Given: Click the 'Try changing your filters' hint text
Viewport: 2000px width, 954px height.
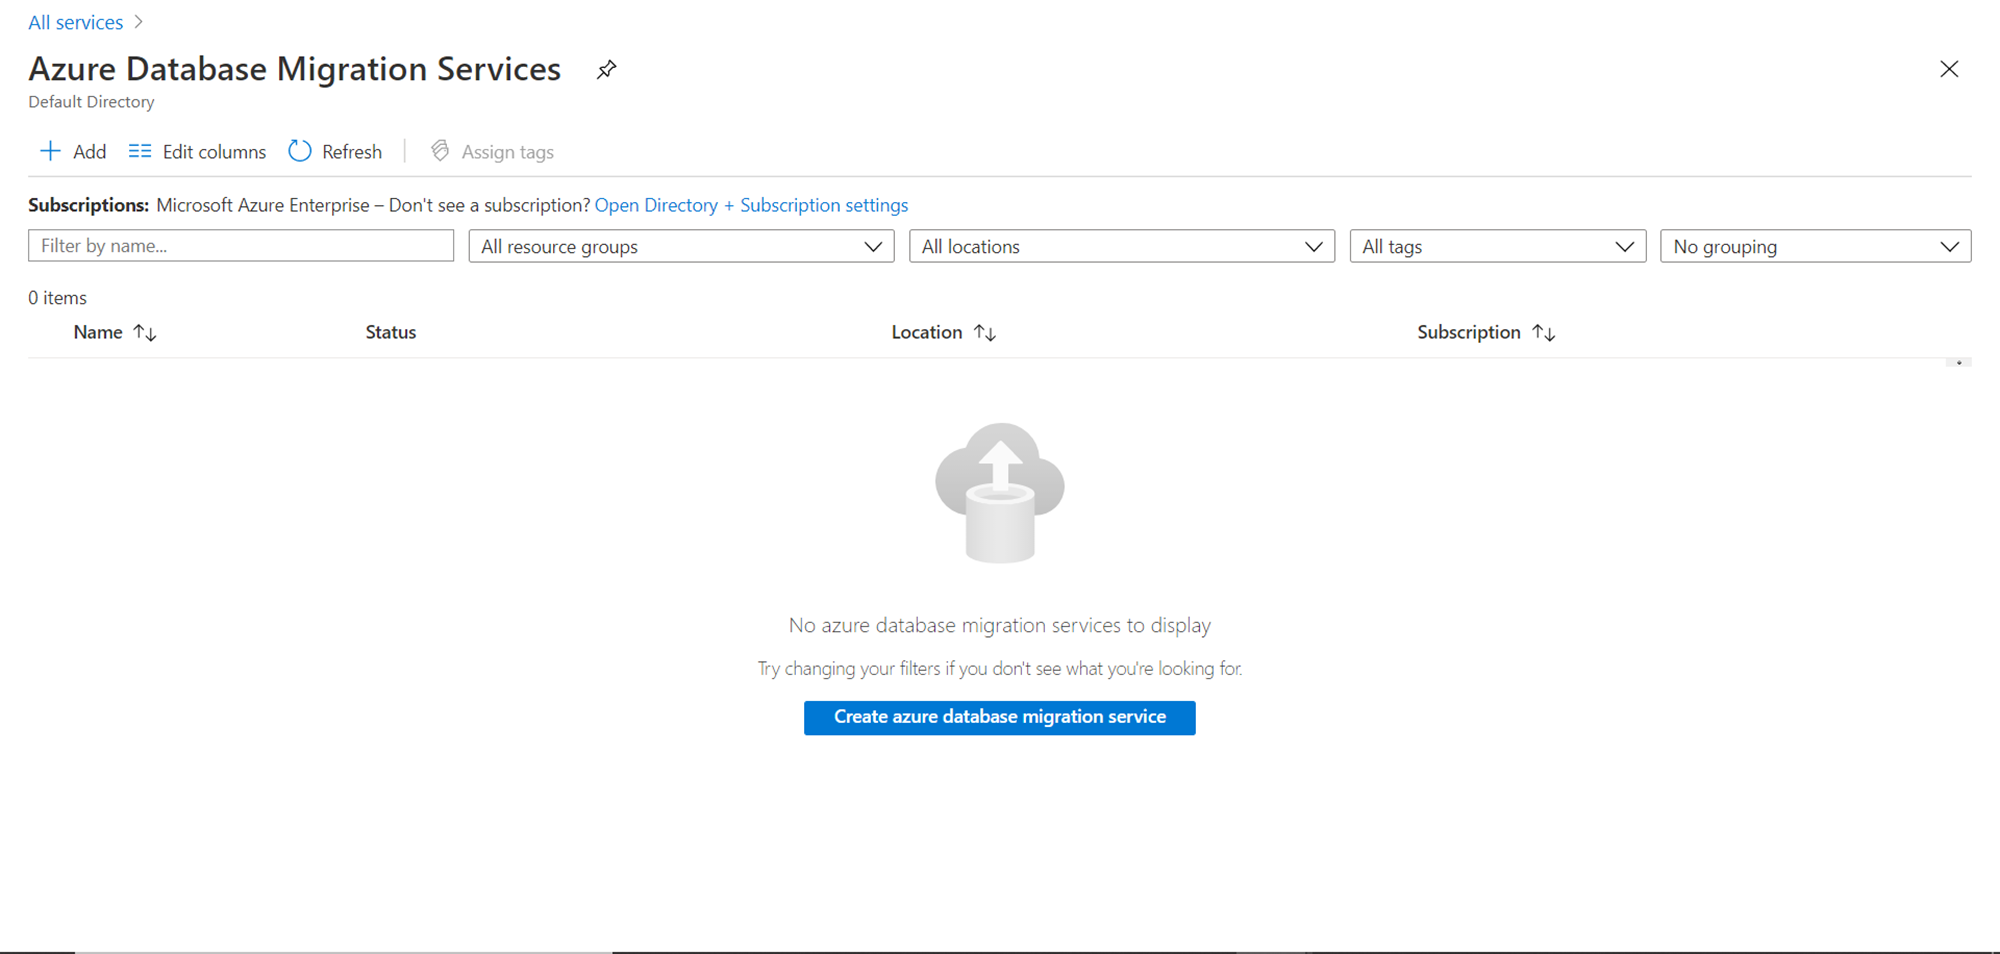Looking at the screenshot, I should click(x=1000, y=668).
